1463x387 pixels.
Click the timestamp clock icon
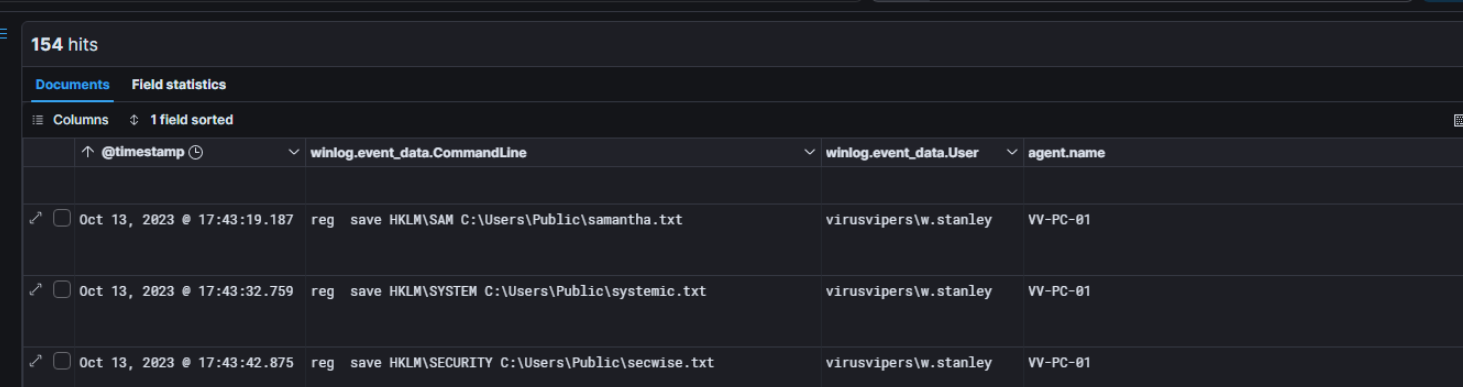point(196,153)
